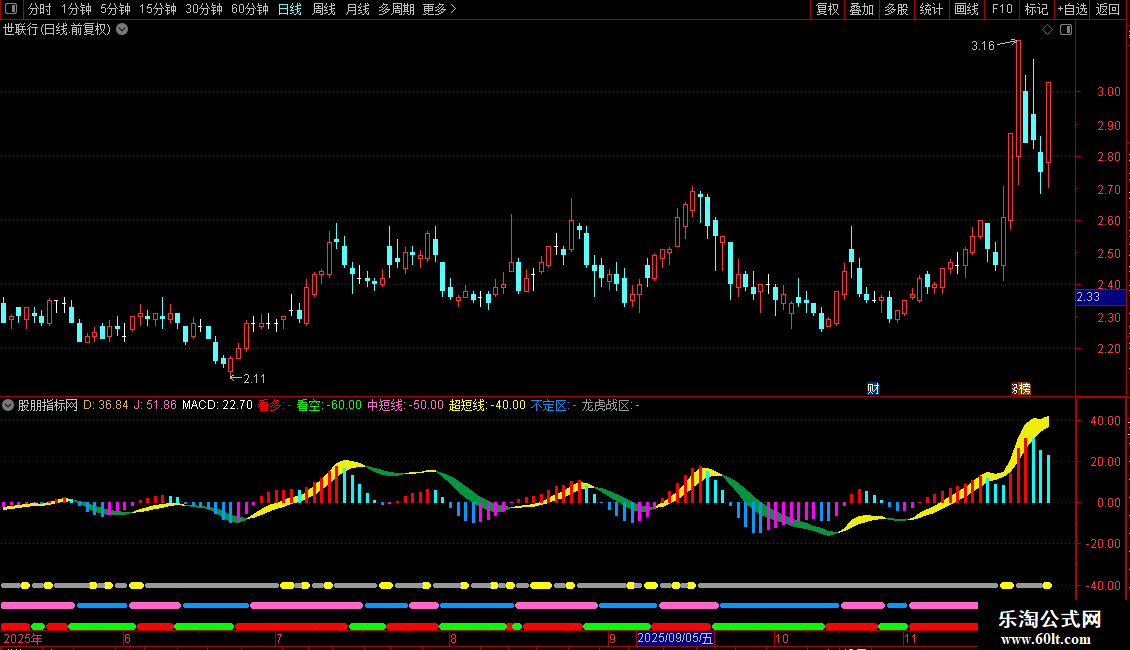Viewport: 1130px width, 650px height.
Task: Click the 2025/09/05/五 date marker
Action: pyautogui.click(x=675, y=638)
